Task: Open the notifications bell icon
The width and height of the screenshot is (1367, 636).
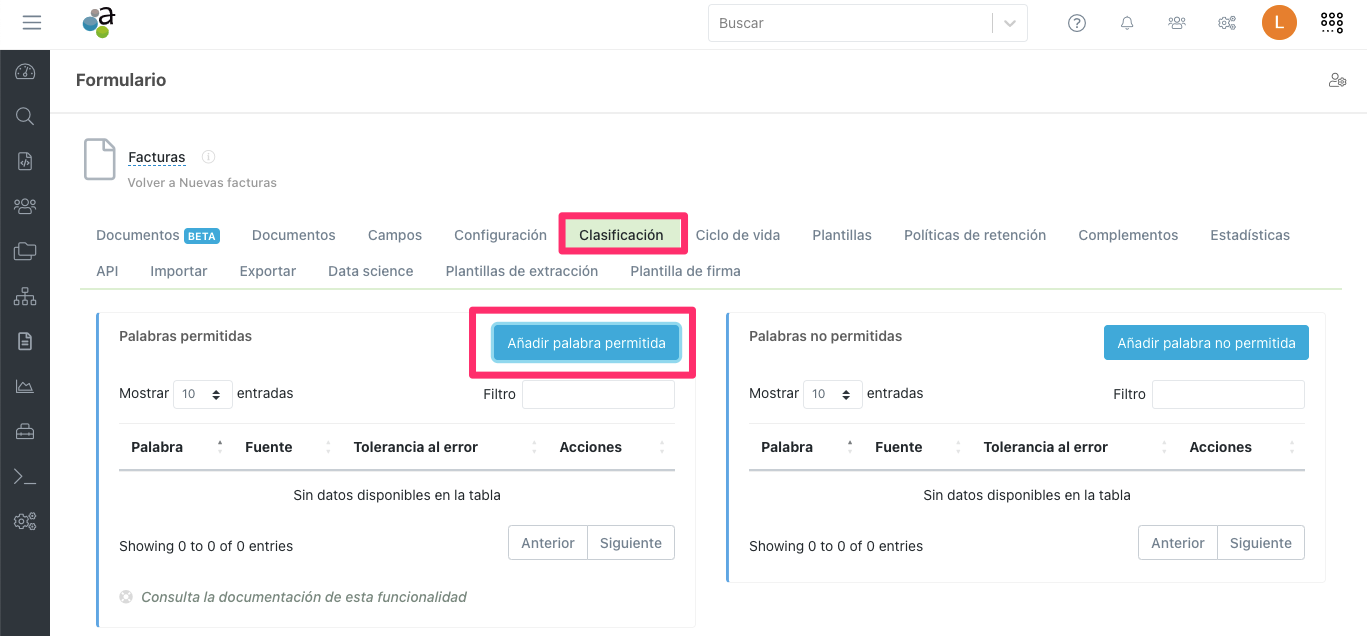Action: point(1127,23)
